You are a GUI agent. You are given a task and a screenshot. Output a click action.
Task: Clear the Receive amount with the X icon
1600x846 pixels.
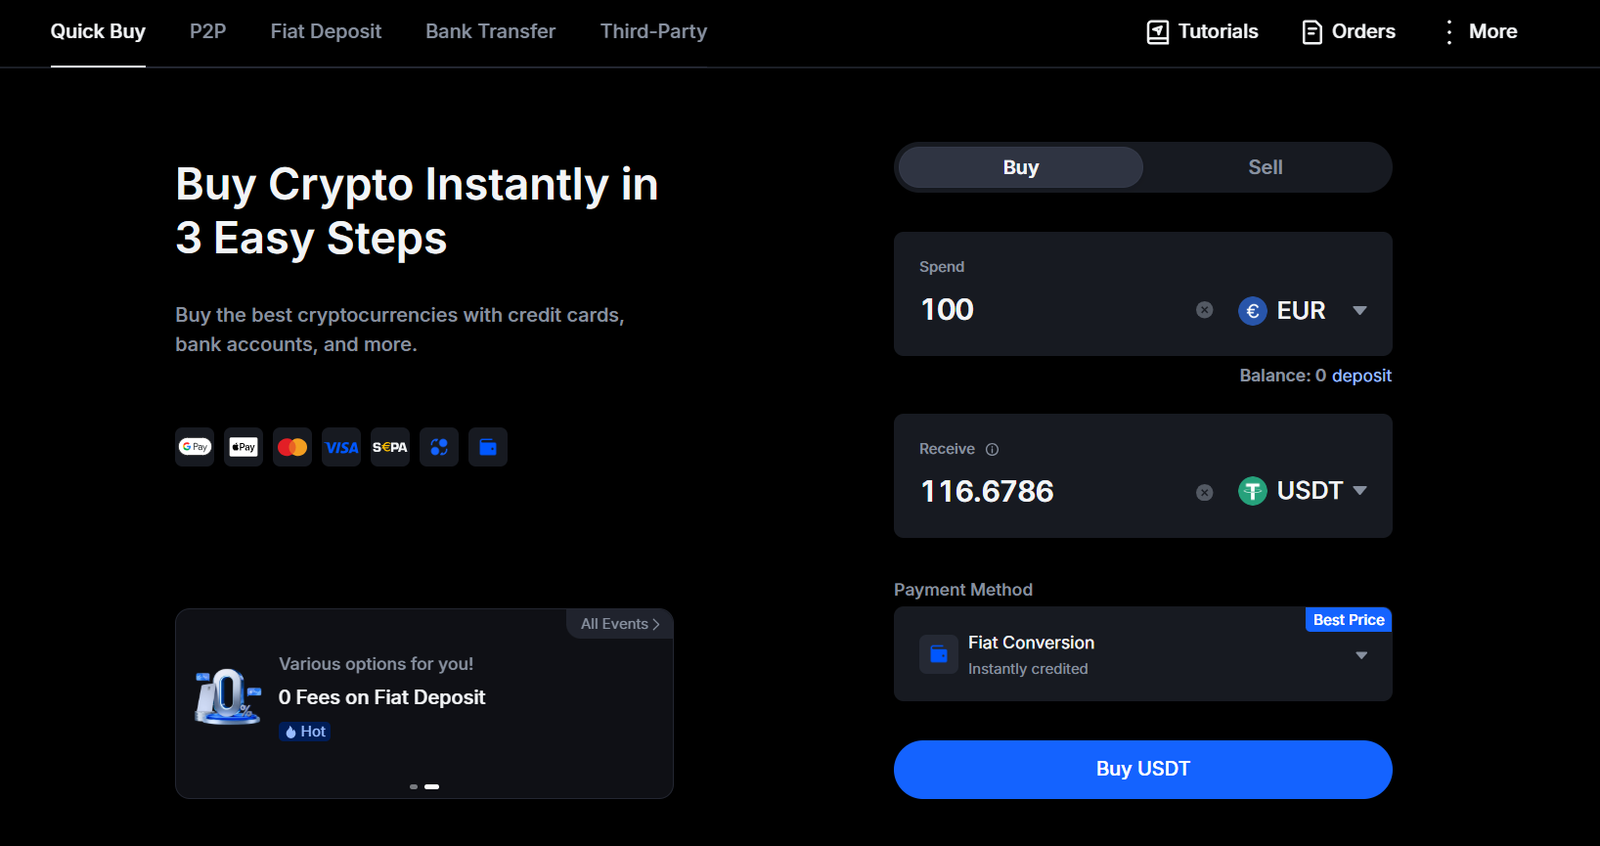[1204, 492]
